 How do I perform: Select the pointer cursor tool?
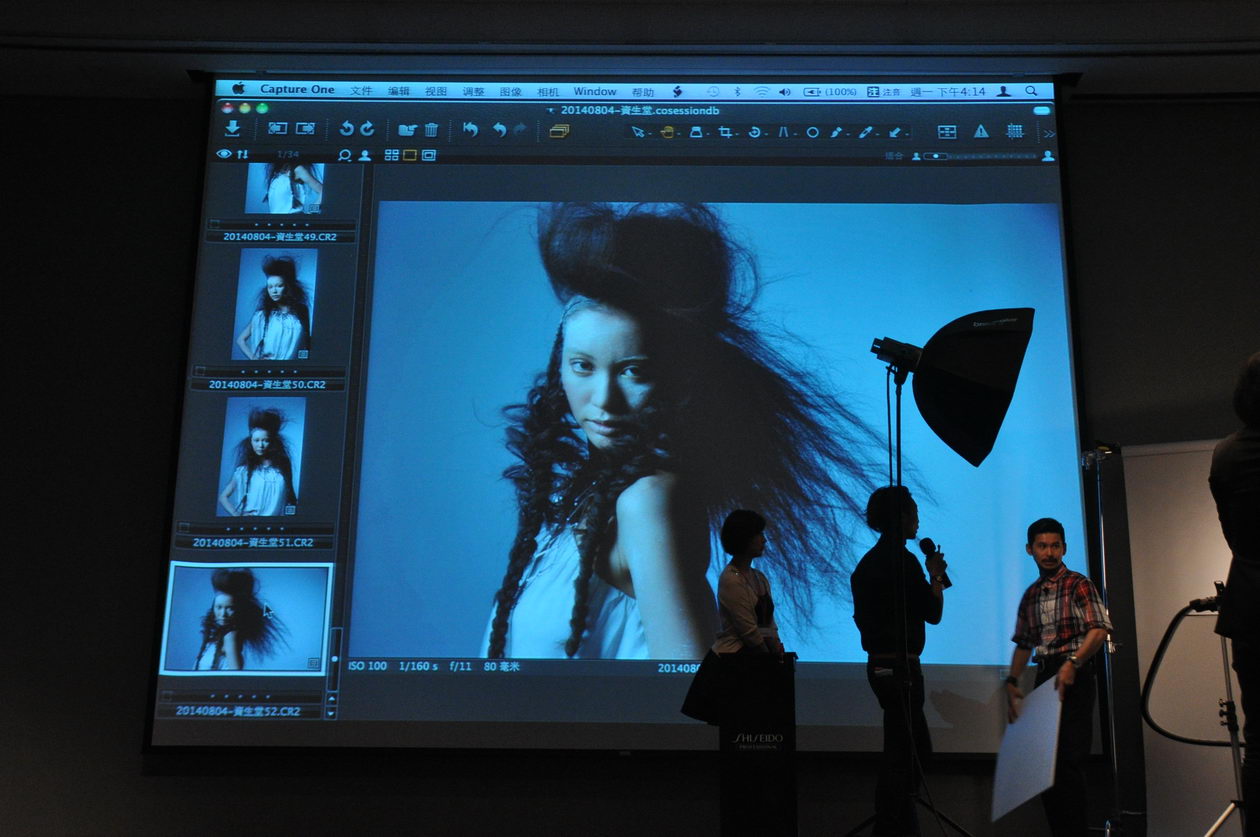click(637, 132)
